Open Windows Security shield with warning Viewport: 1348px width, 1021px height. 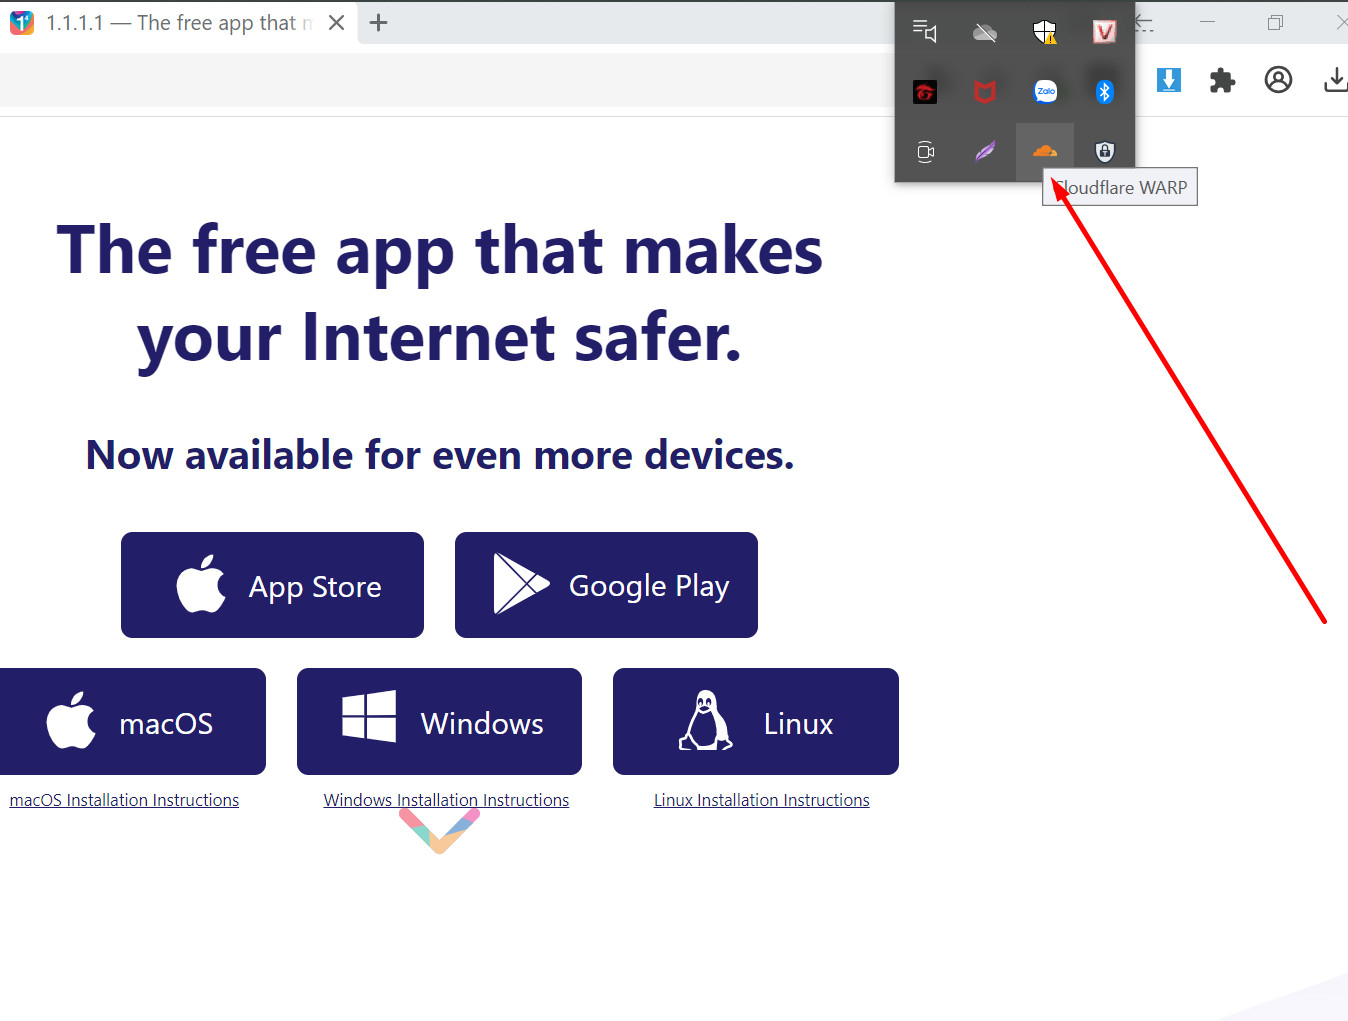tap(1045, 32)
